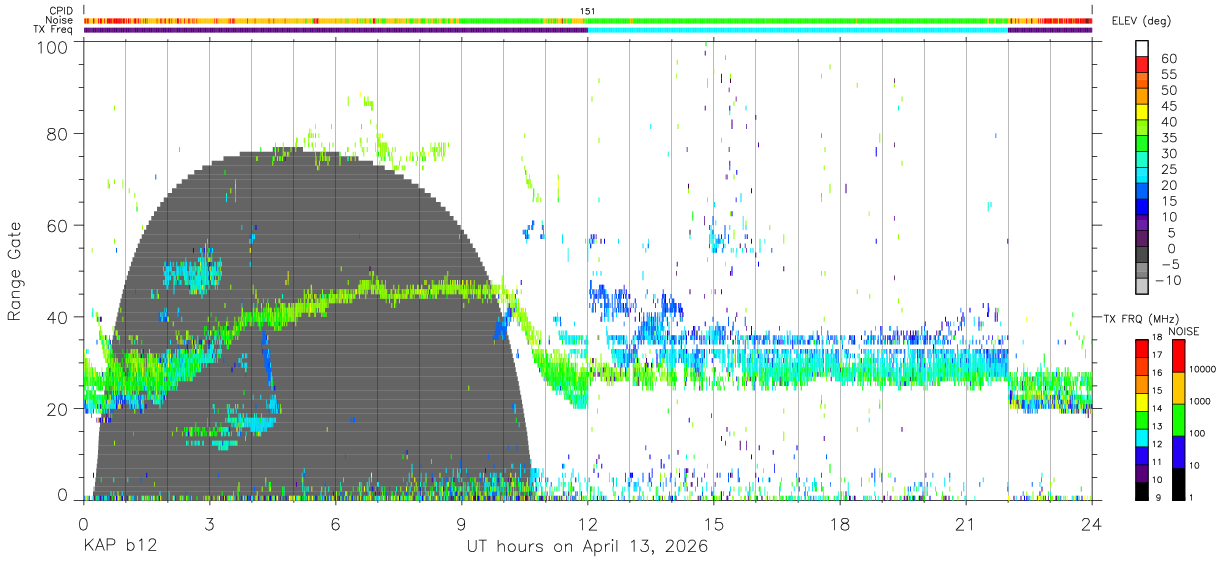Click the y-axis tick label 20
The height and width of the screenshot is (567, 1228).
(x=58, y=409)
